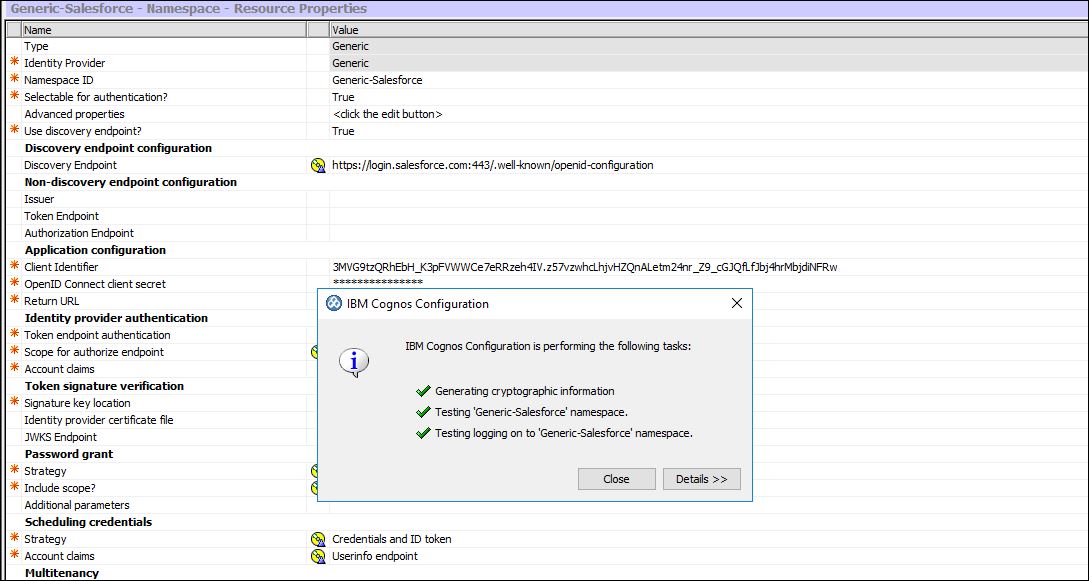The image size is (1089, 581).
Task: Click True value for Selectable for authentication
Action: click(343, 97)
